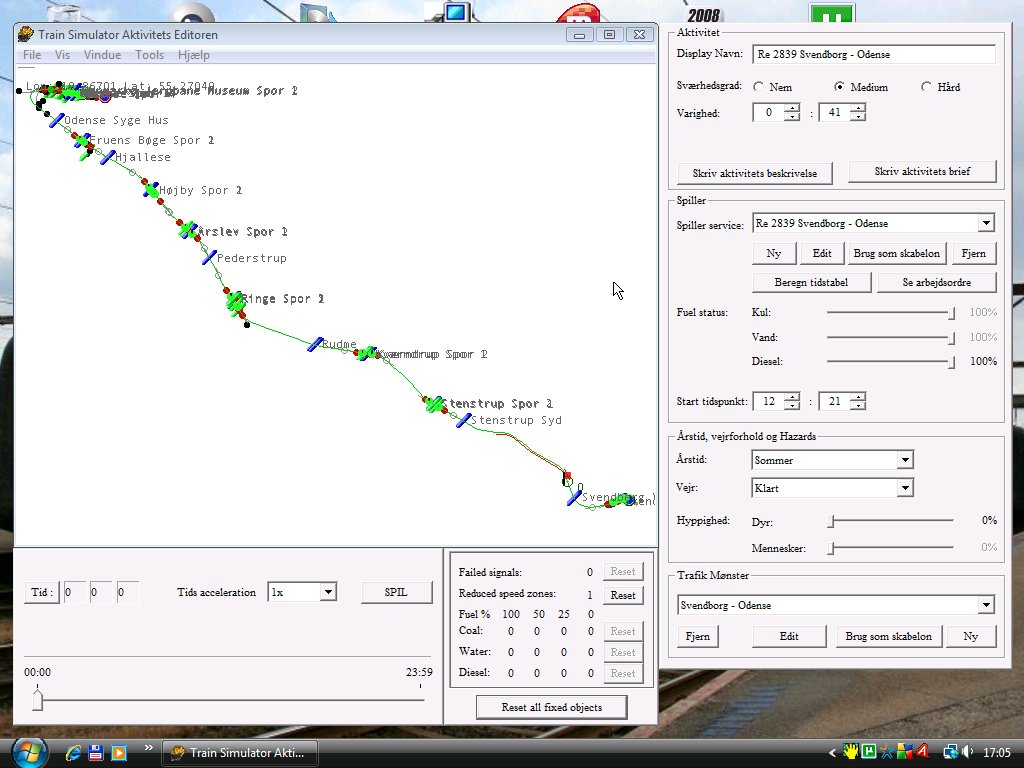Click the Pederstrup station marker on the map
1024x768 pixels.
[x=209, y=257]
